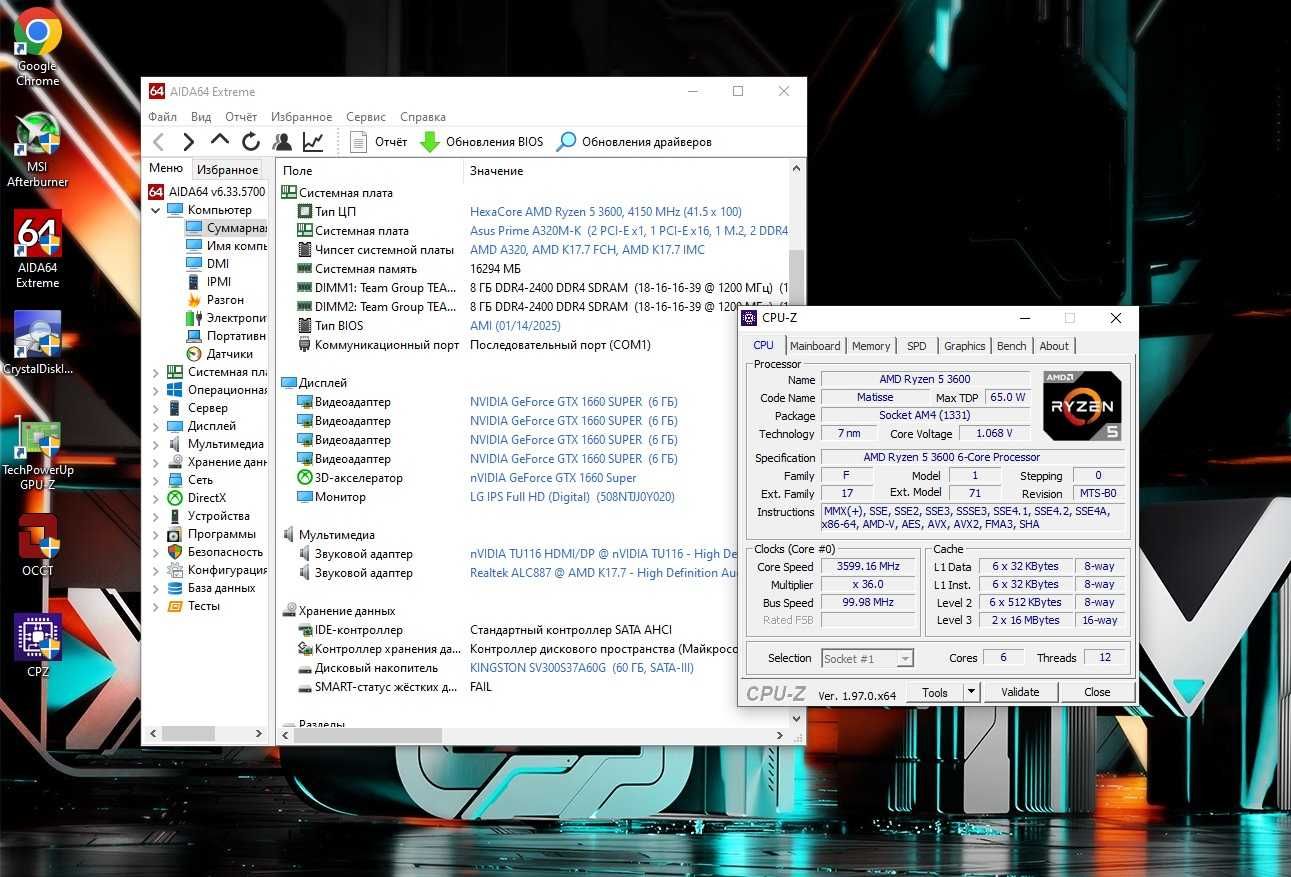
Task: Open the Realtek ALC887 audio adapter link
Action: point(603,573)
